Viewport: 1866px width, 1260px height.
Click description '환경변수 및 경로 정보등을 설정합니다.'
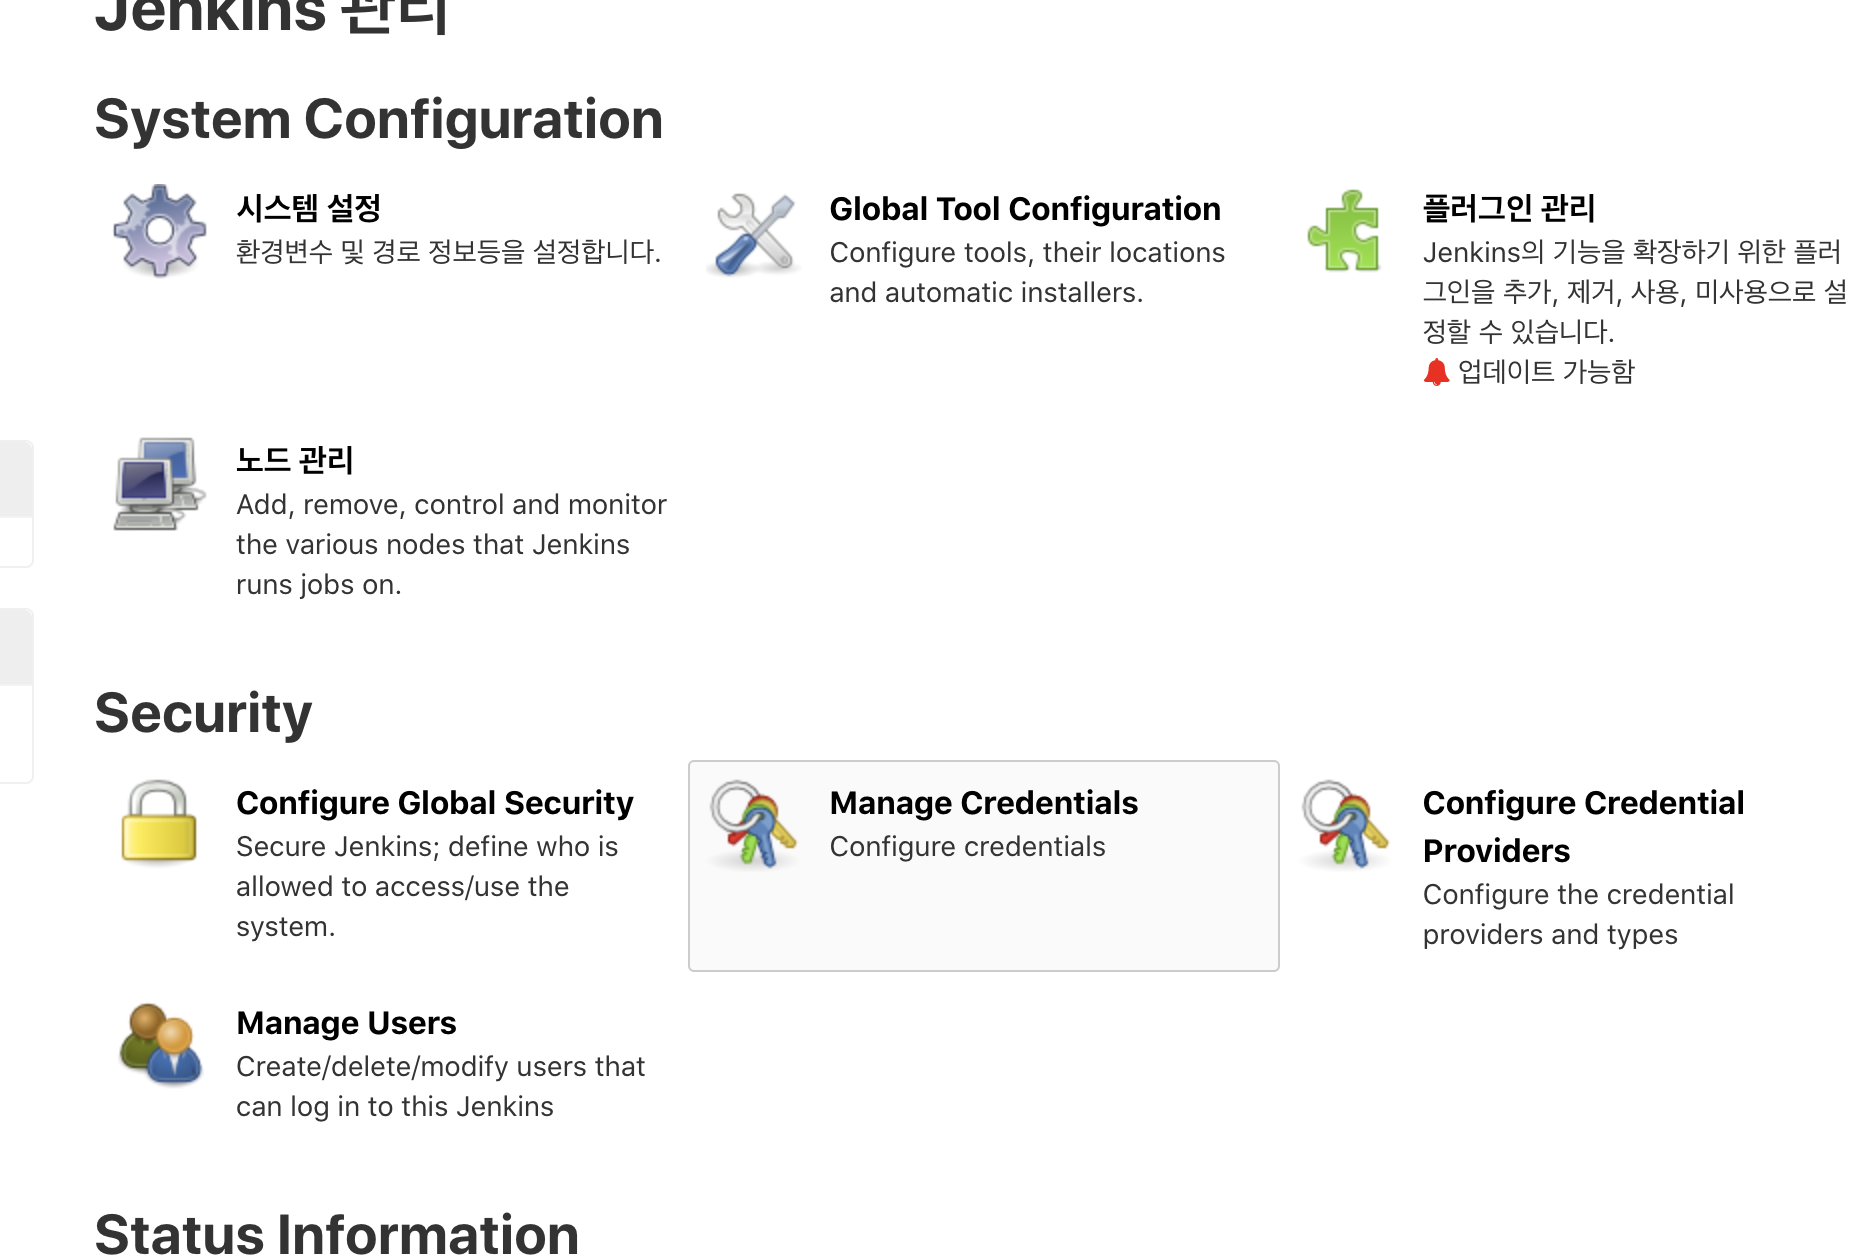pyautogui.click(x=449, y=251)
